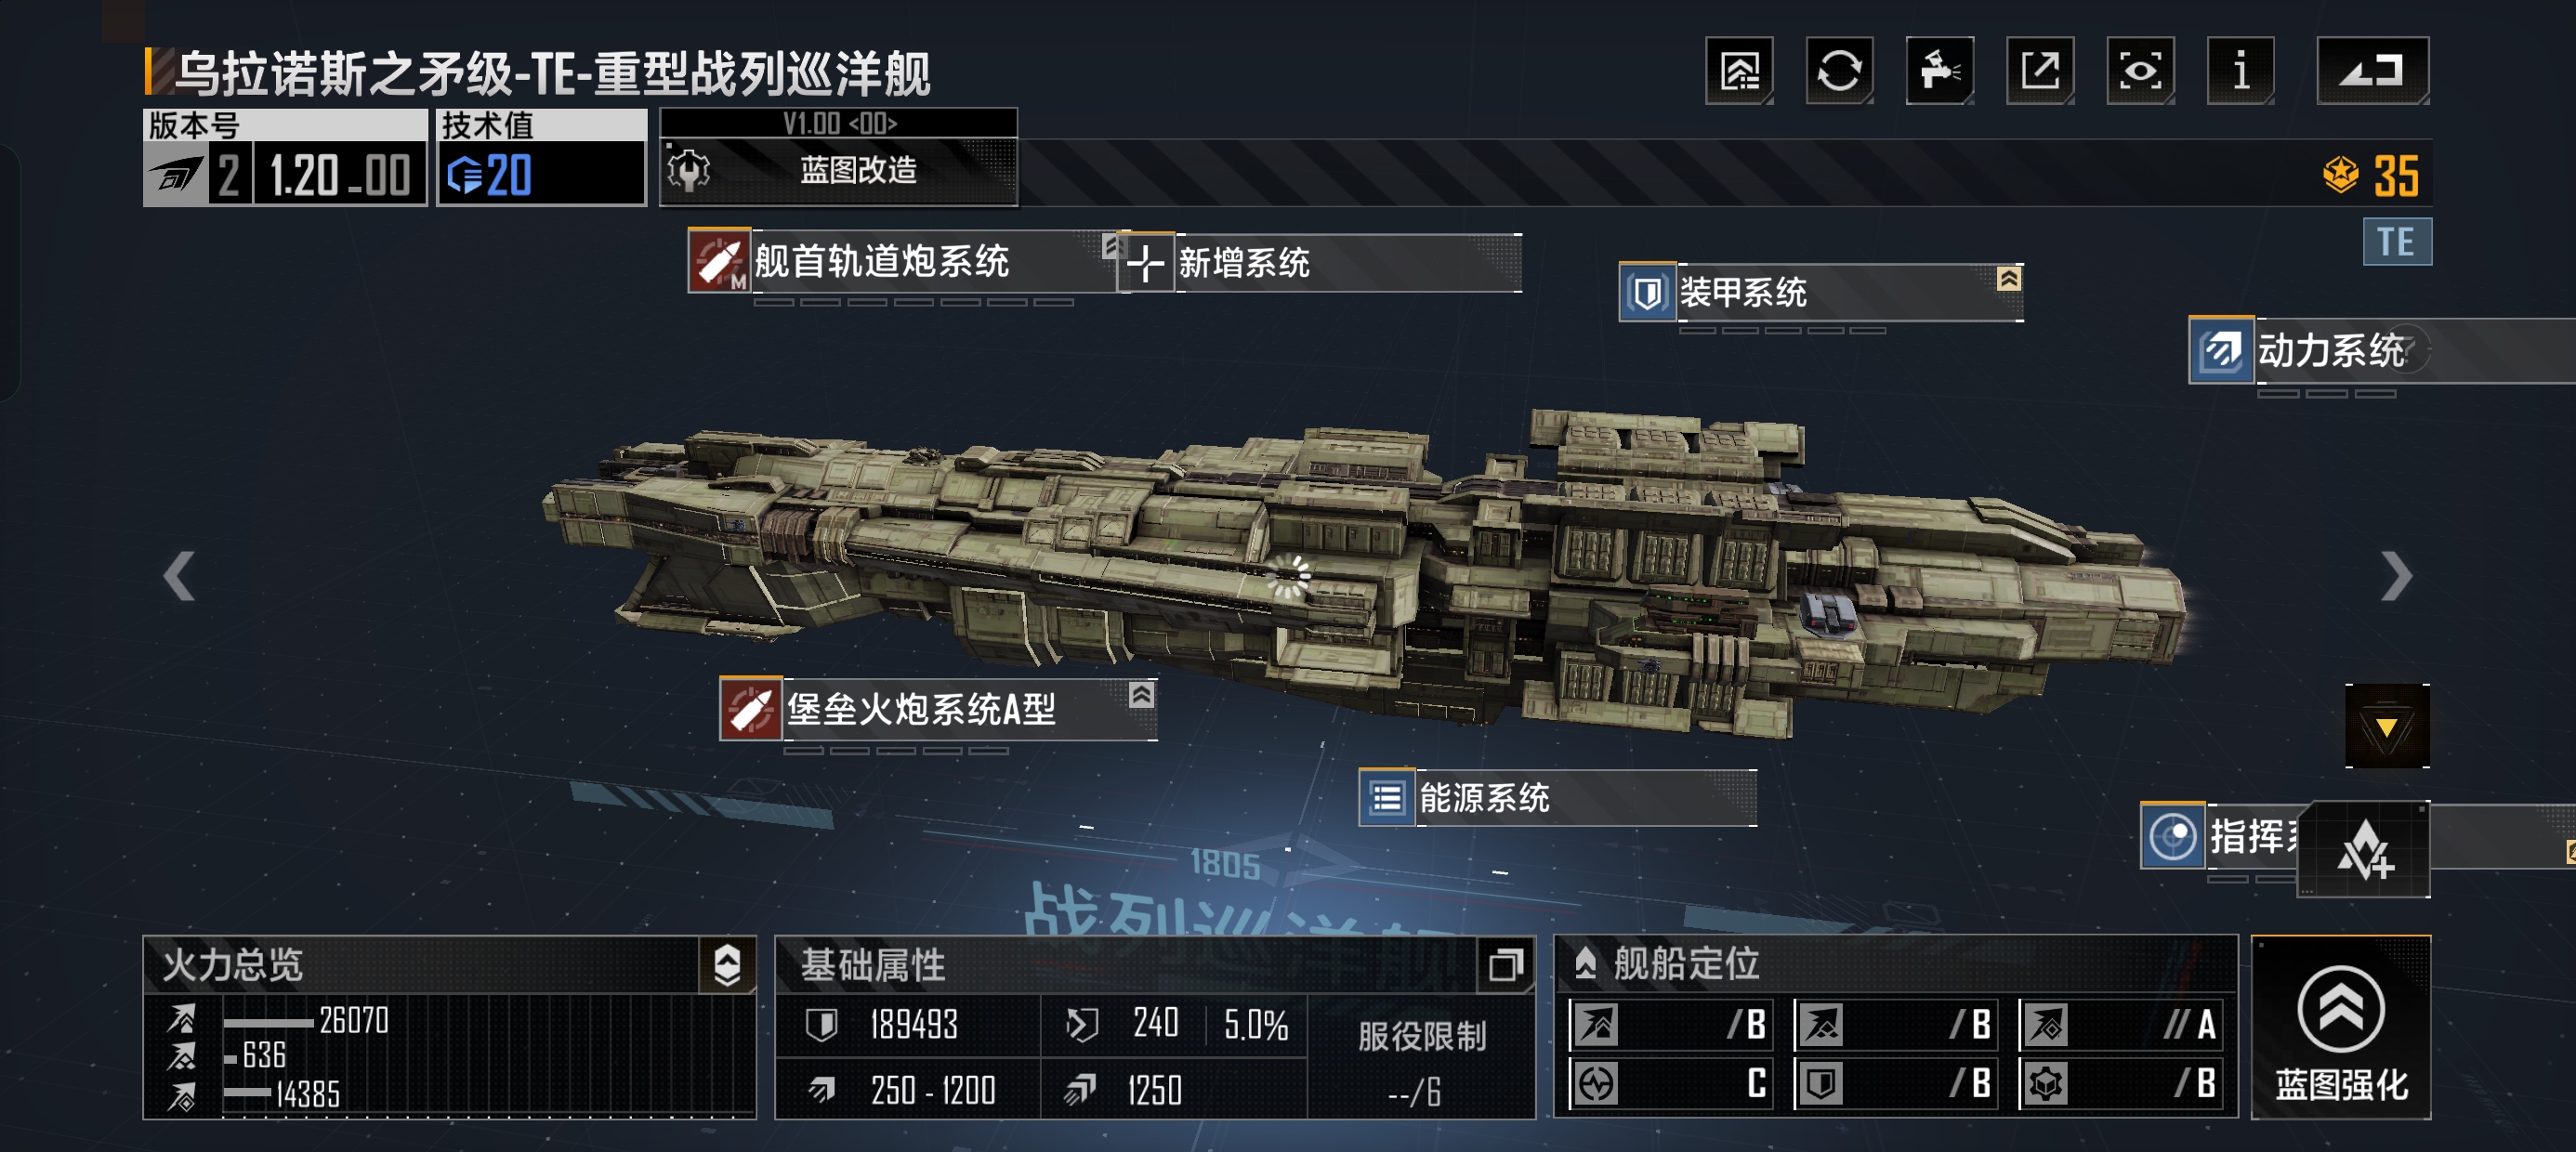The width and height of the screenshot is (2576, 1152).
Task: Collapse panel with the yellow down triangle
Action: [x=2387, y=726]
